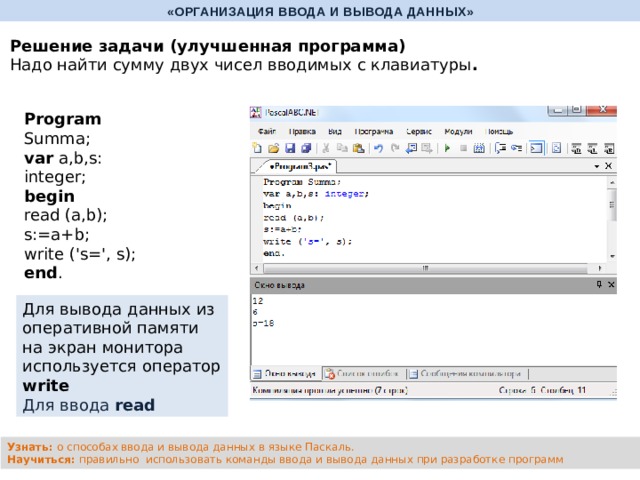Click output value '12' in output window
This screenshot has width=640, height=480.
[x=258, y=301]
